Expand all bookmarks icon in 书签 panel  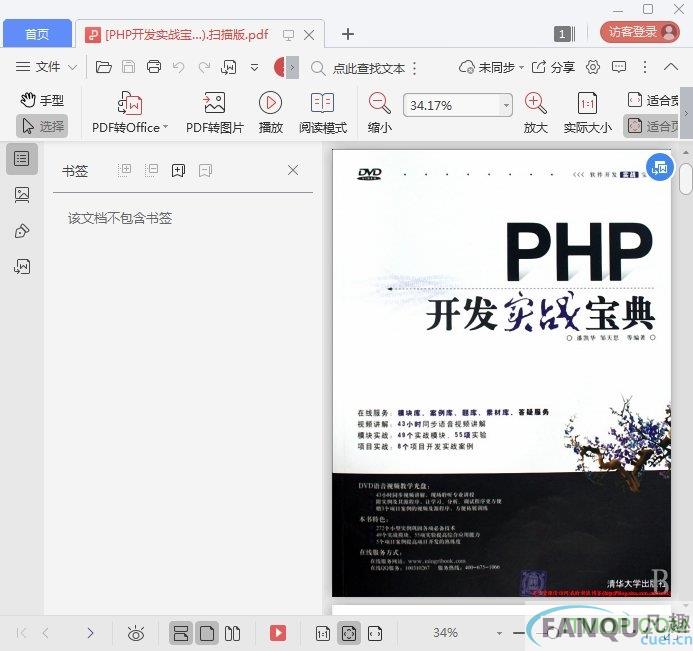pos(125,170)
